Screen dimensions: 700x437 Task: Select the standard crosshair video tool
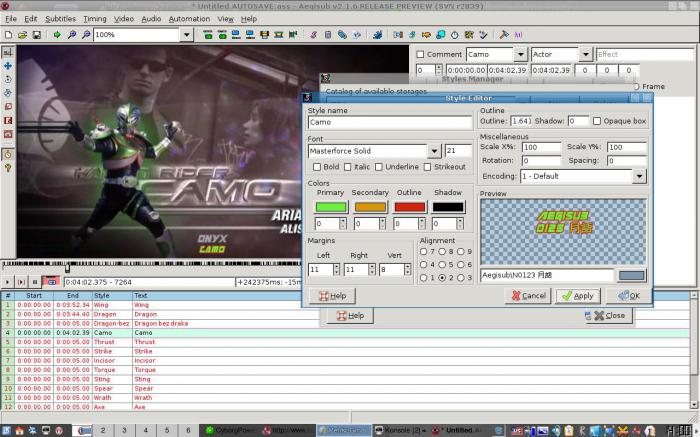(x=8, y=52)
